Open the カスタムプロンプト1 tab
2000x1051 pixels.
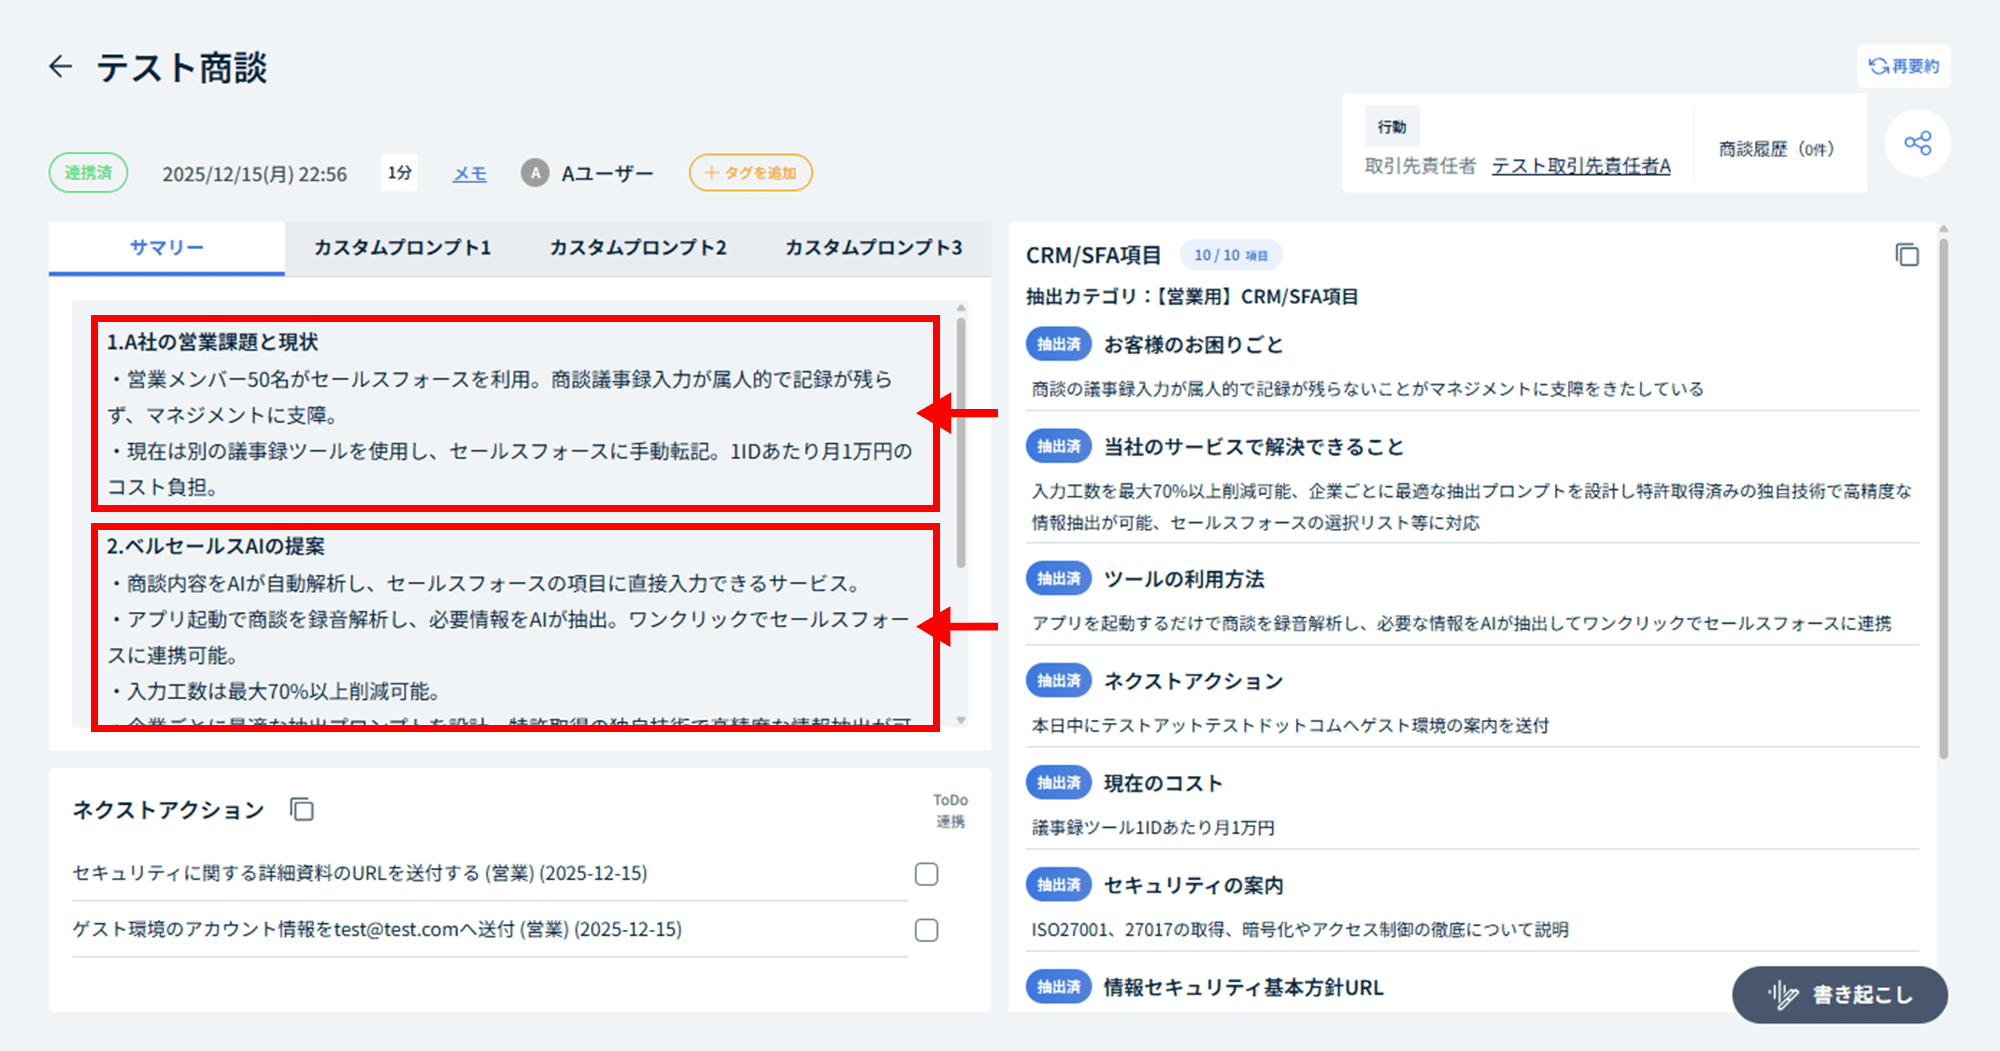click(x=402, y=248)
